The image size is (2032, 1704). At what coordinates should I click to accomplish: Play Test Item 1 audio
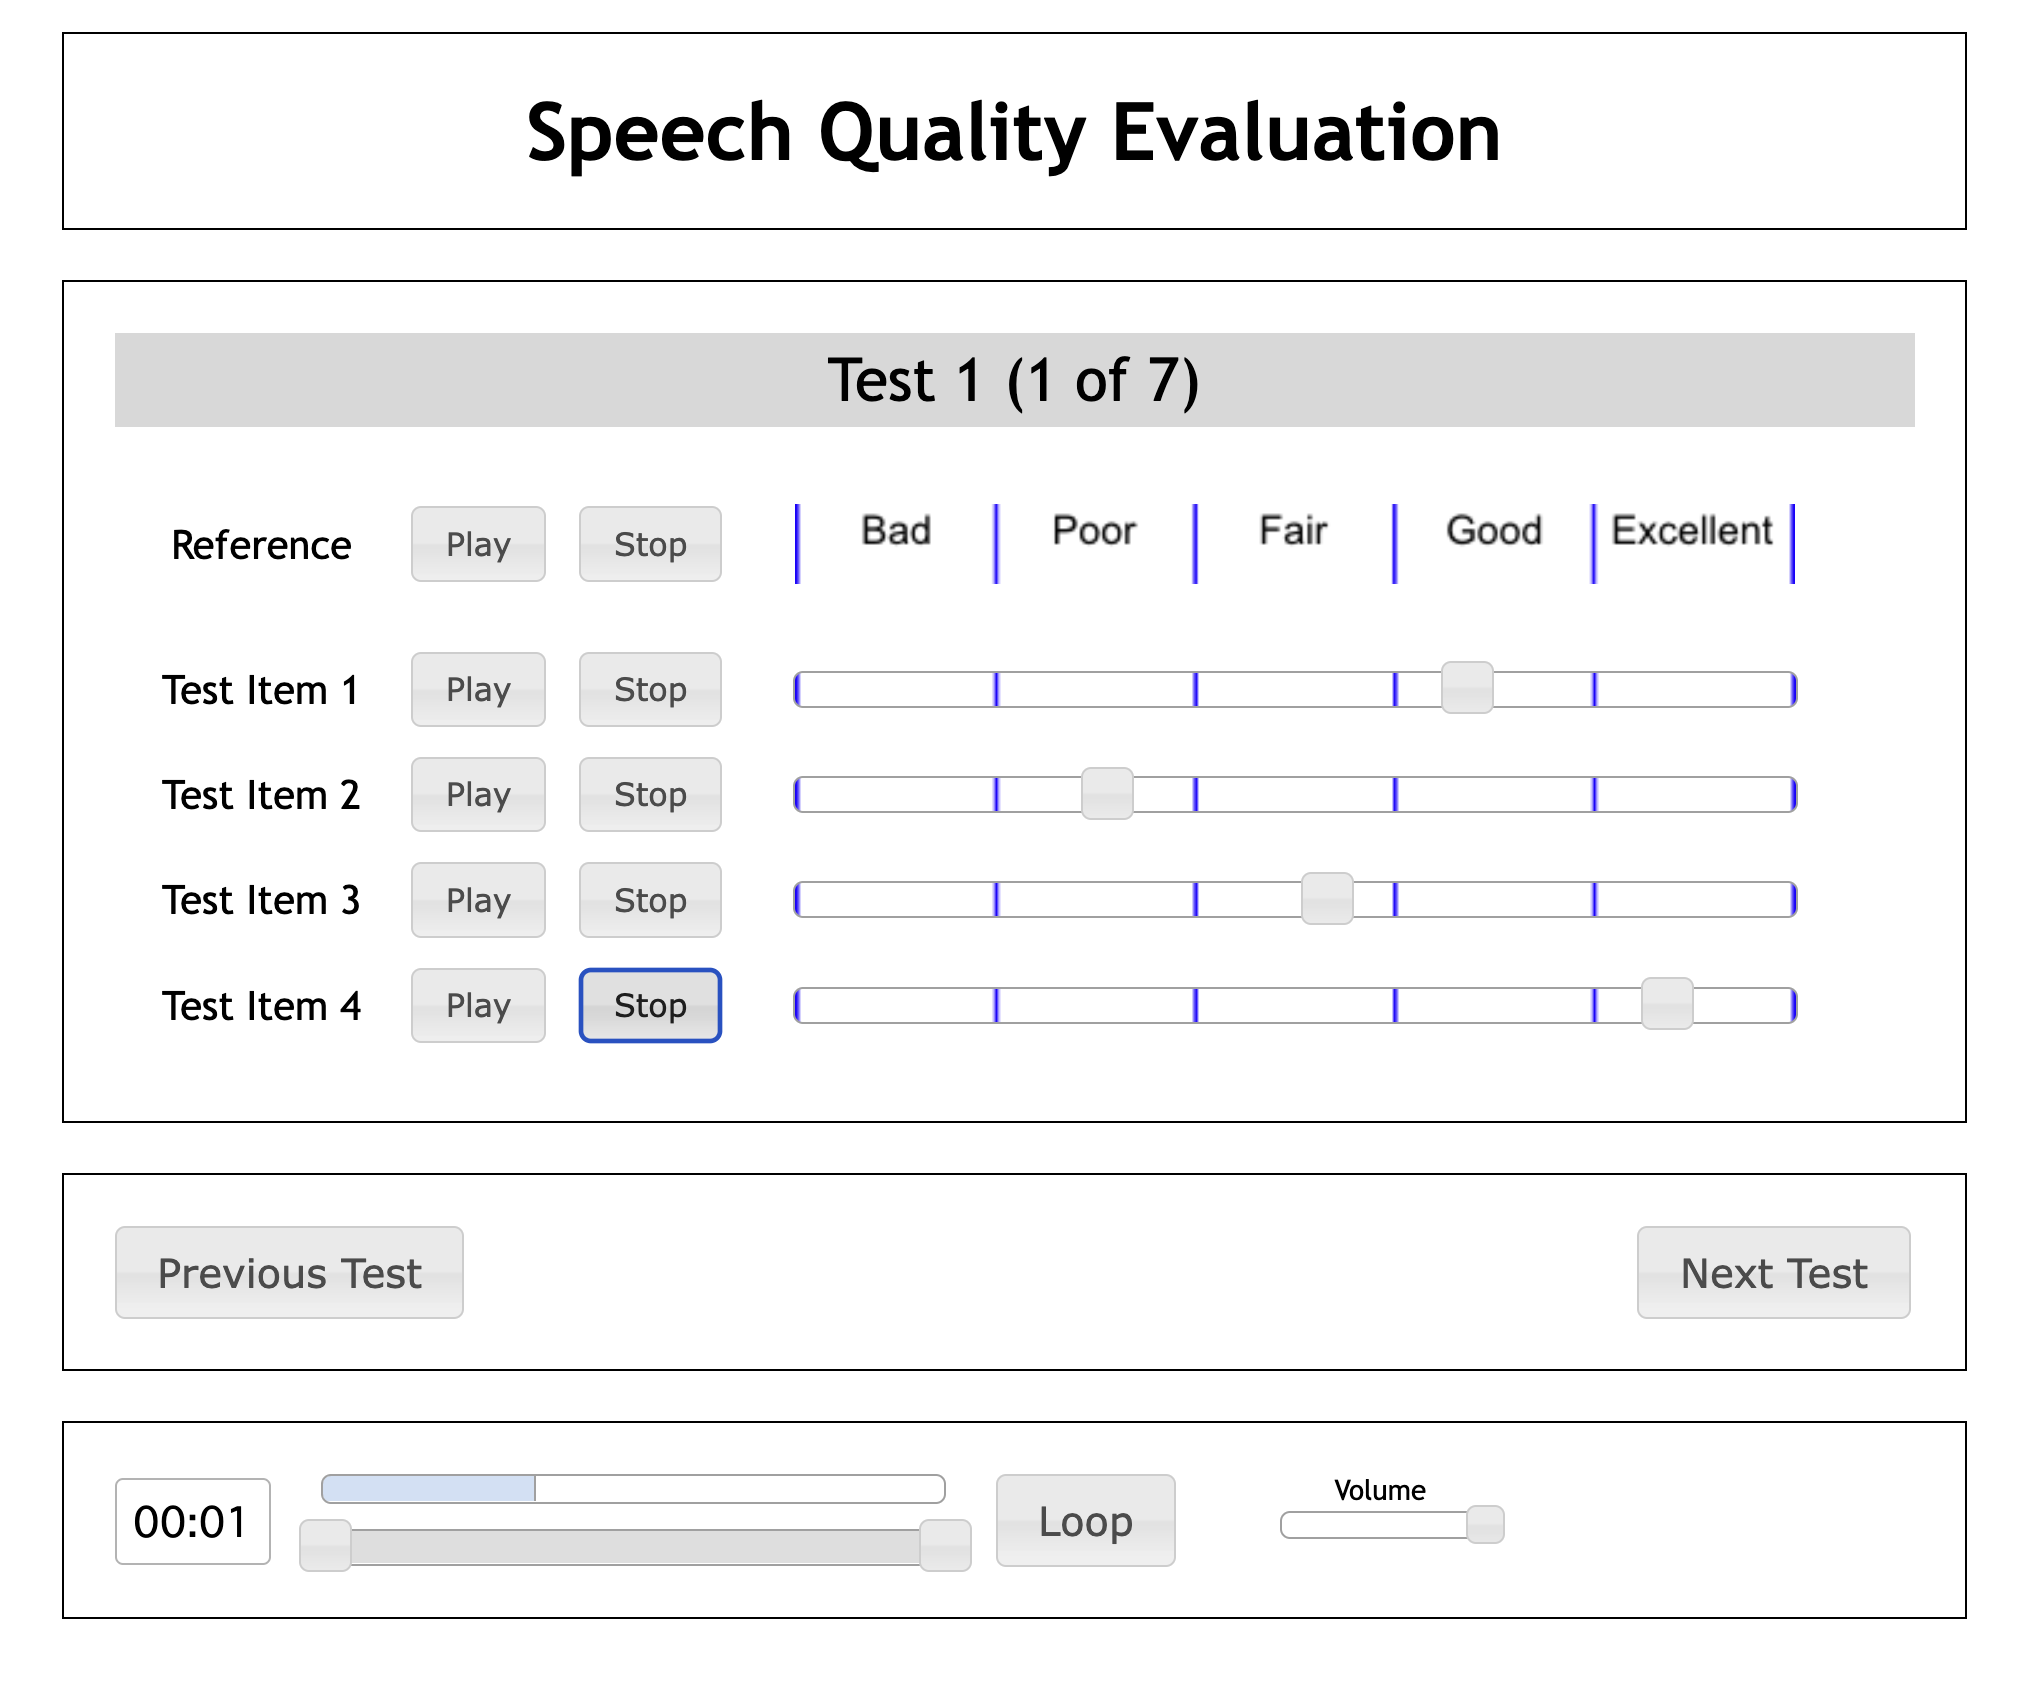tap(478, 689)
